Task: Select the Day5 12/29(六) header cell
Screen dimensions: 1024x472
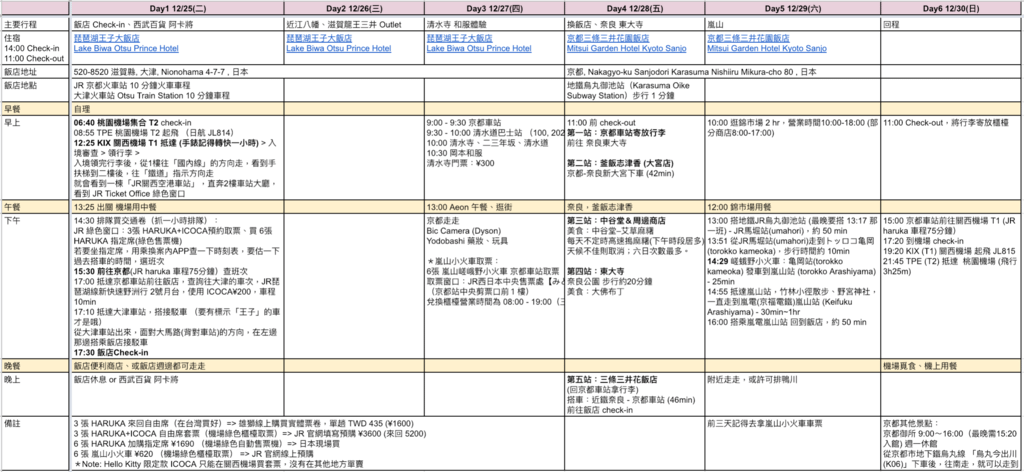Action: click(792, 8)
